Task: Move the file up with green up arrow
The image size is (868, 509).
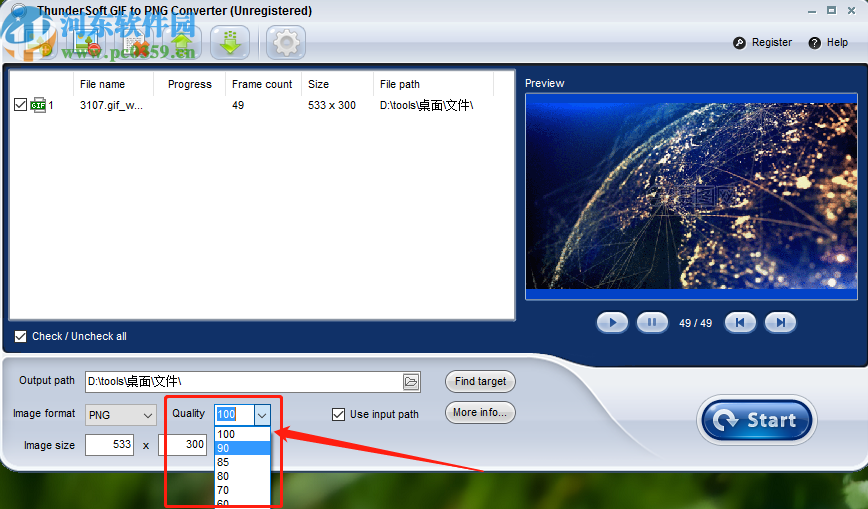Action: (182, 43)
